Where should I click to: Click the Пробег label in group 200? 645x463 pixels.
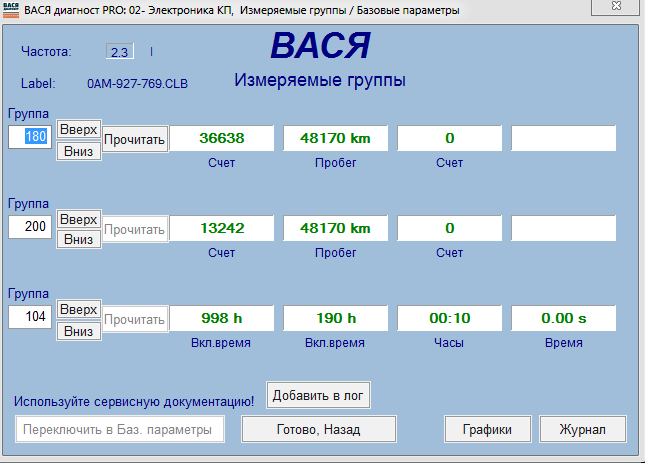[x=335, y=252]
